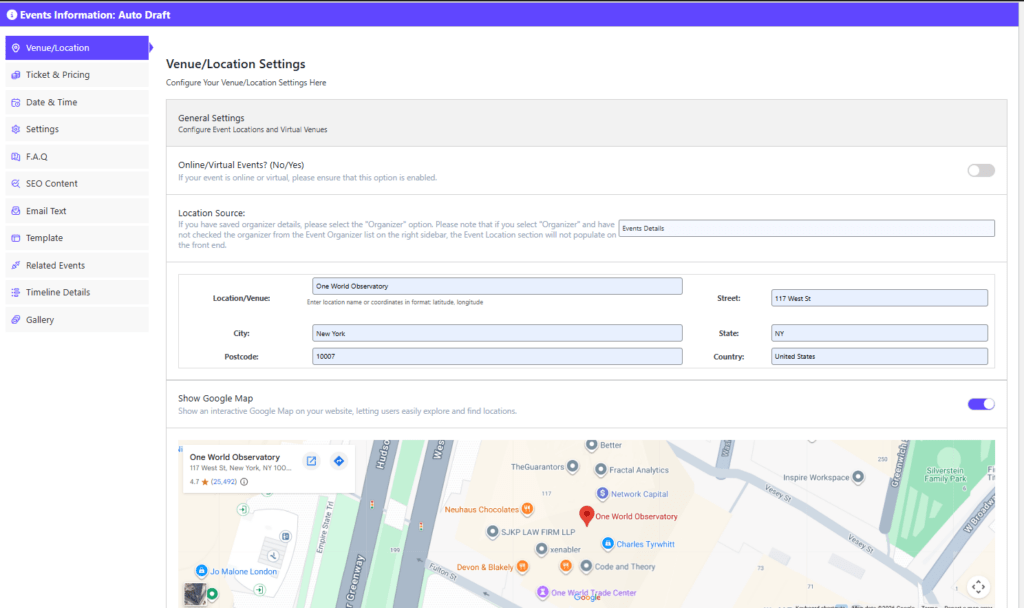Click the Related Events sidebar icon

pos(16,265)
